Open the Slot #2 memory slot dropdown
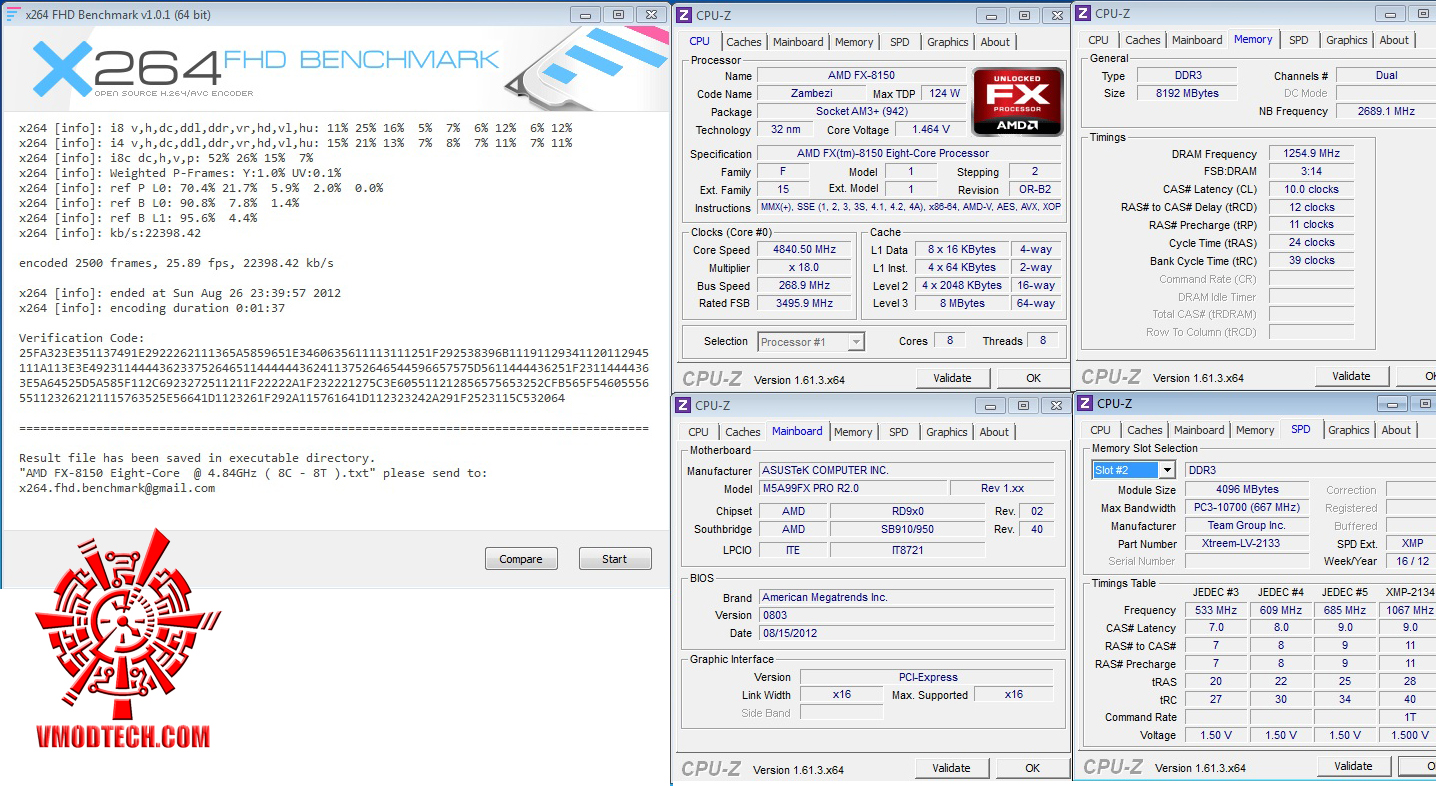Viewport: 1436px width, 786px height. [1134, 470]
